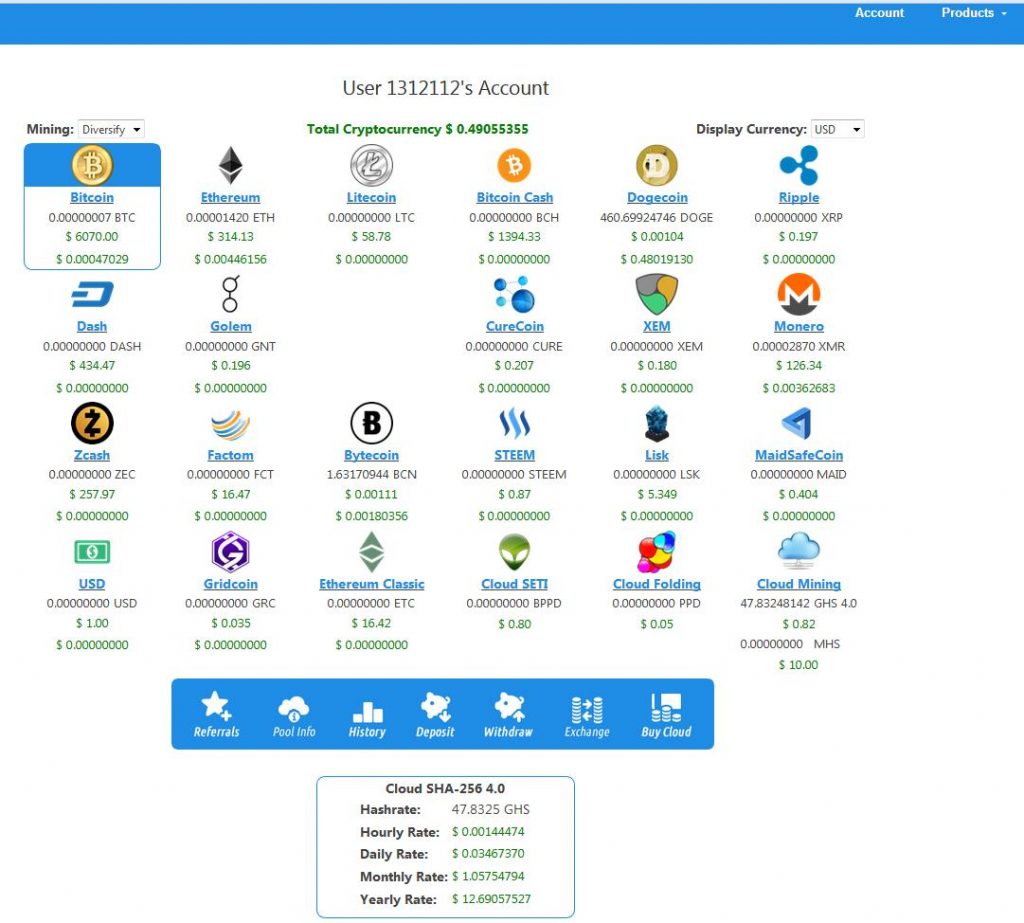Screen dimensions: 1024x923
Task: Open the Monero link
Action: click(799, 326)
